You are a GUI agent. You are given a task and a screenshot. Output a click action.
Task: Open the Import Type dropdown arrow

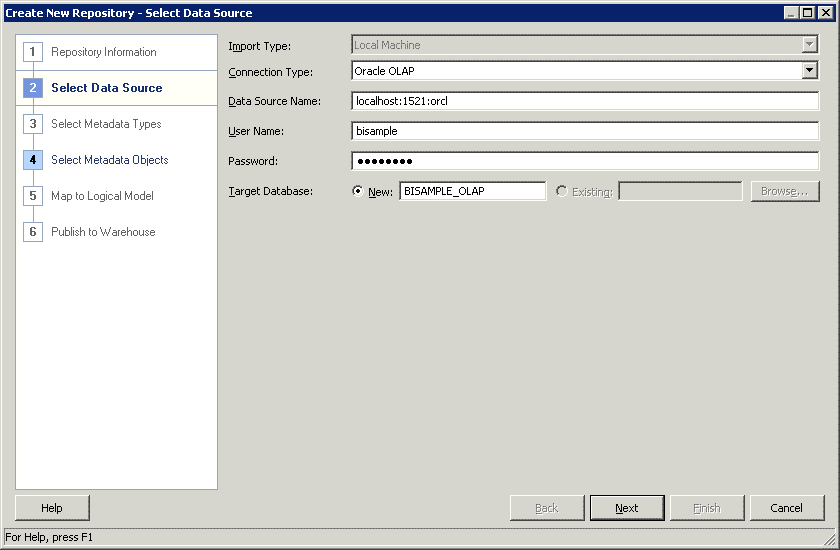click(809, 44)
